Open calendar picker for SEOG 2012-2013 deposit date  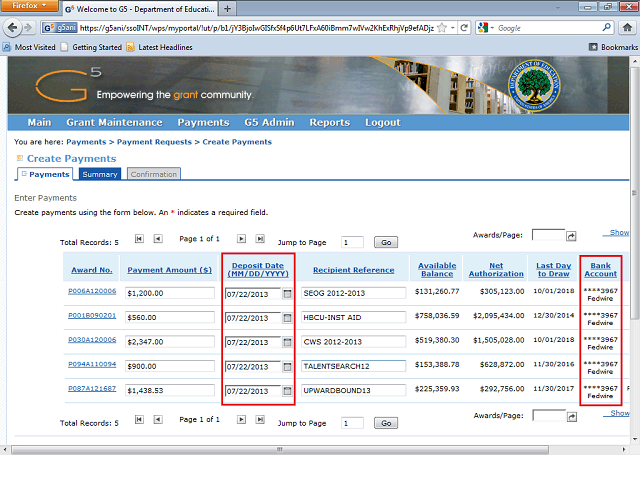coord(287,293)
